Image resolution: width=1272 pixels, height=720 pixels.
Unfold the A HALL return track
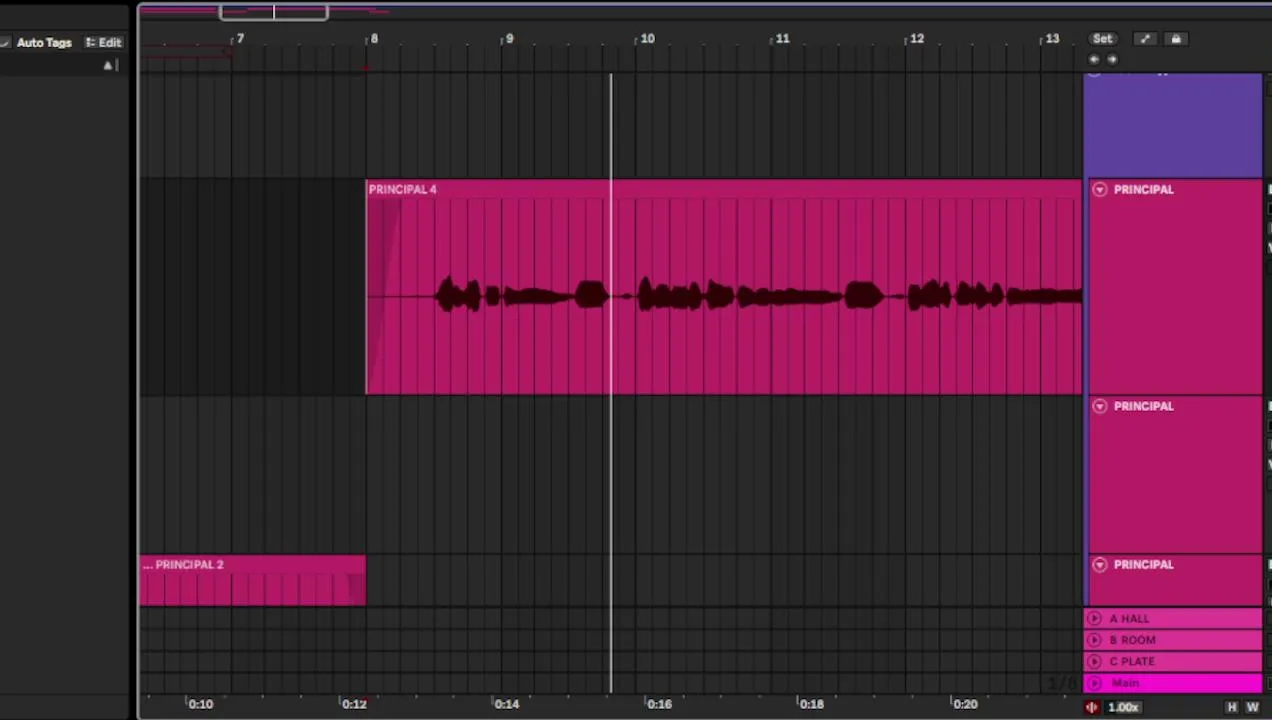pos(1094,619)
